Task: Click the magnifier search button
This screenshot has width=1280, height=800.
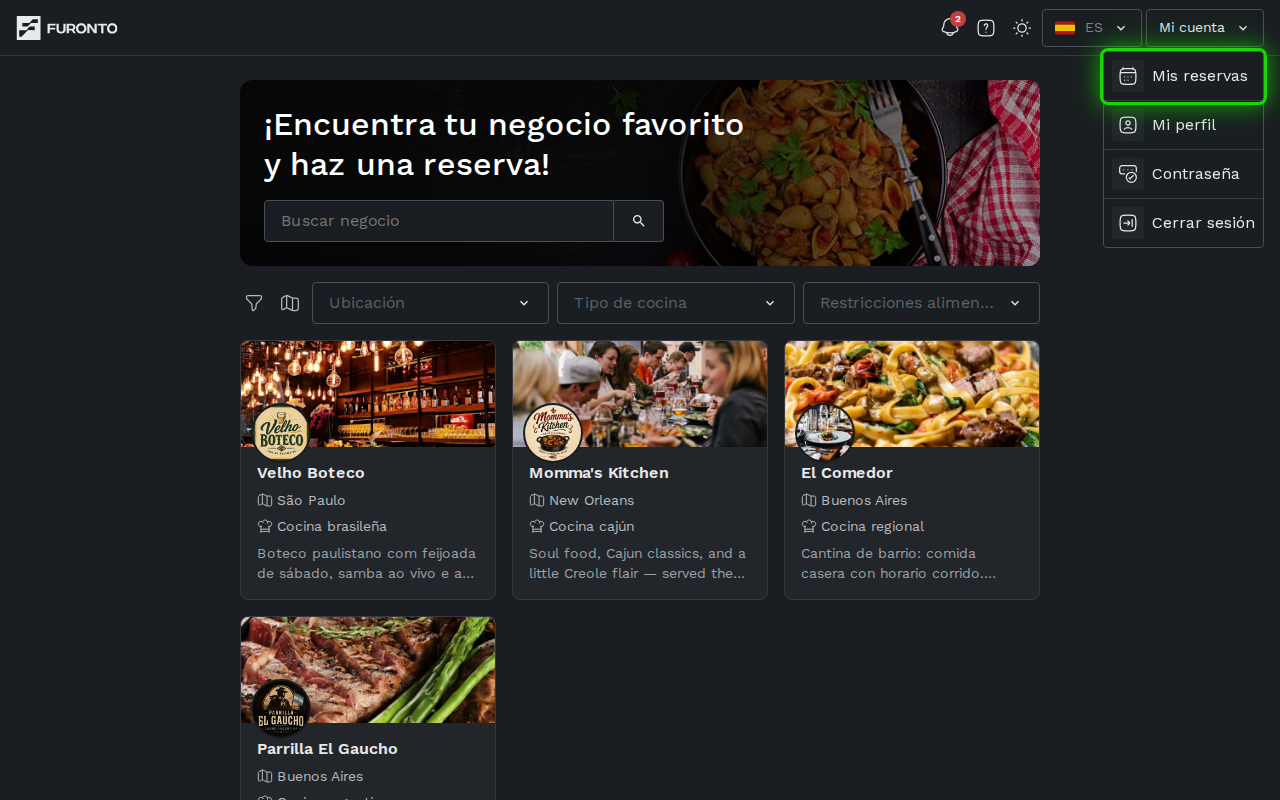Action: (639, 221)
